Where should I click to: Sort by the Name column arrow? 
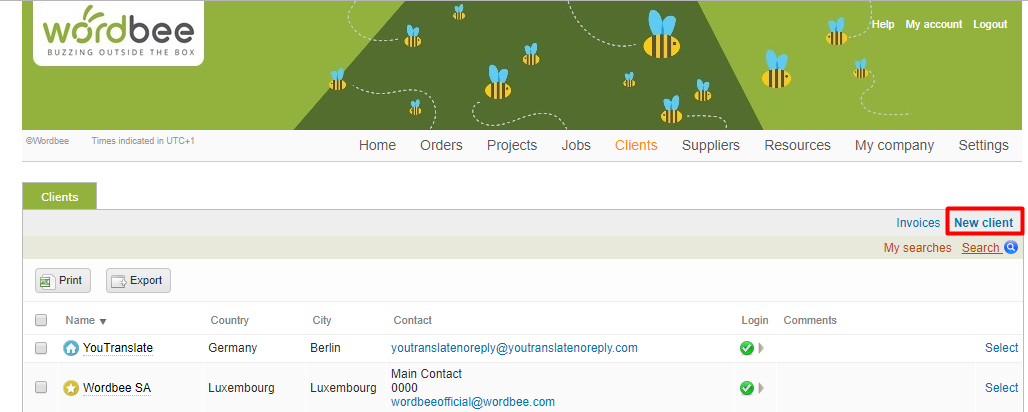point(103,321)
